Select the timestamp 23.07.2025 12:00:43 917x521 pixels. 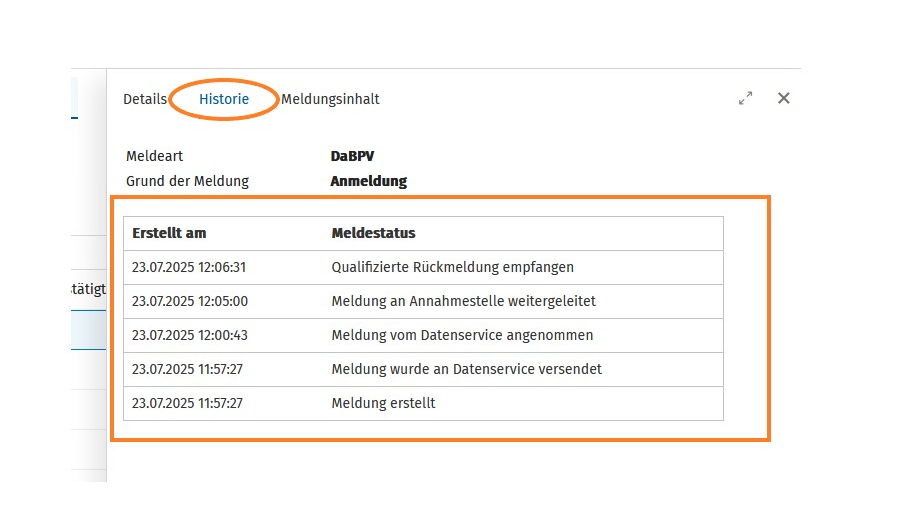click(x=189, y=335)
